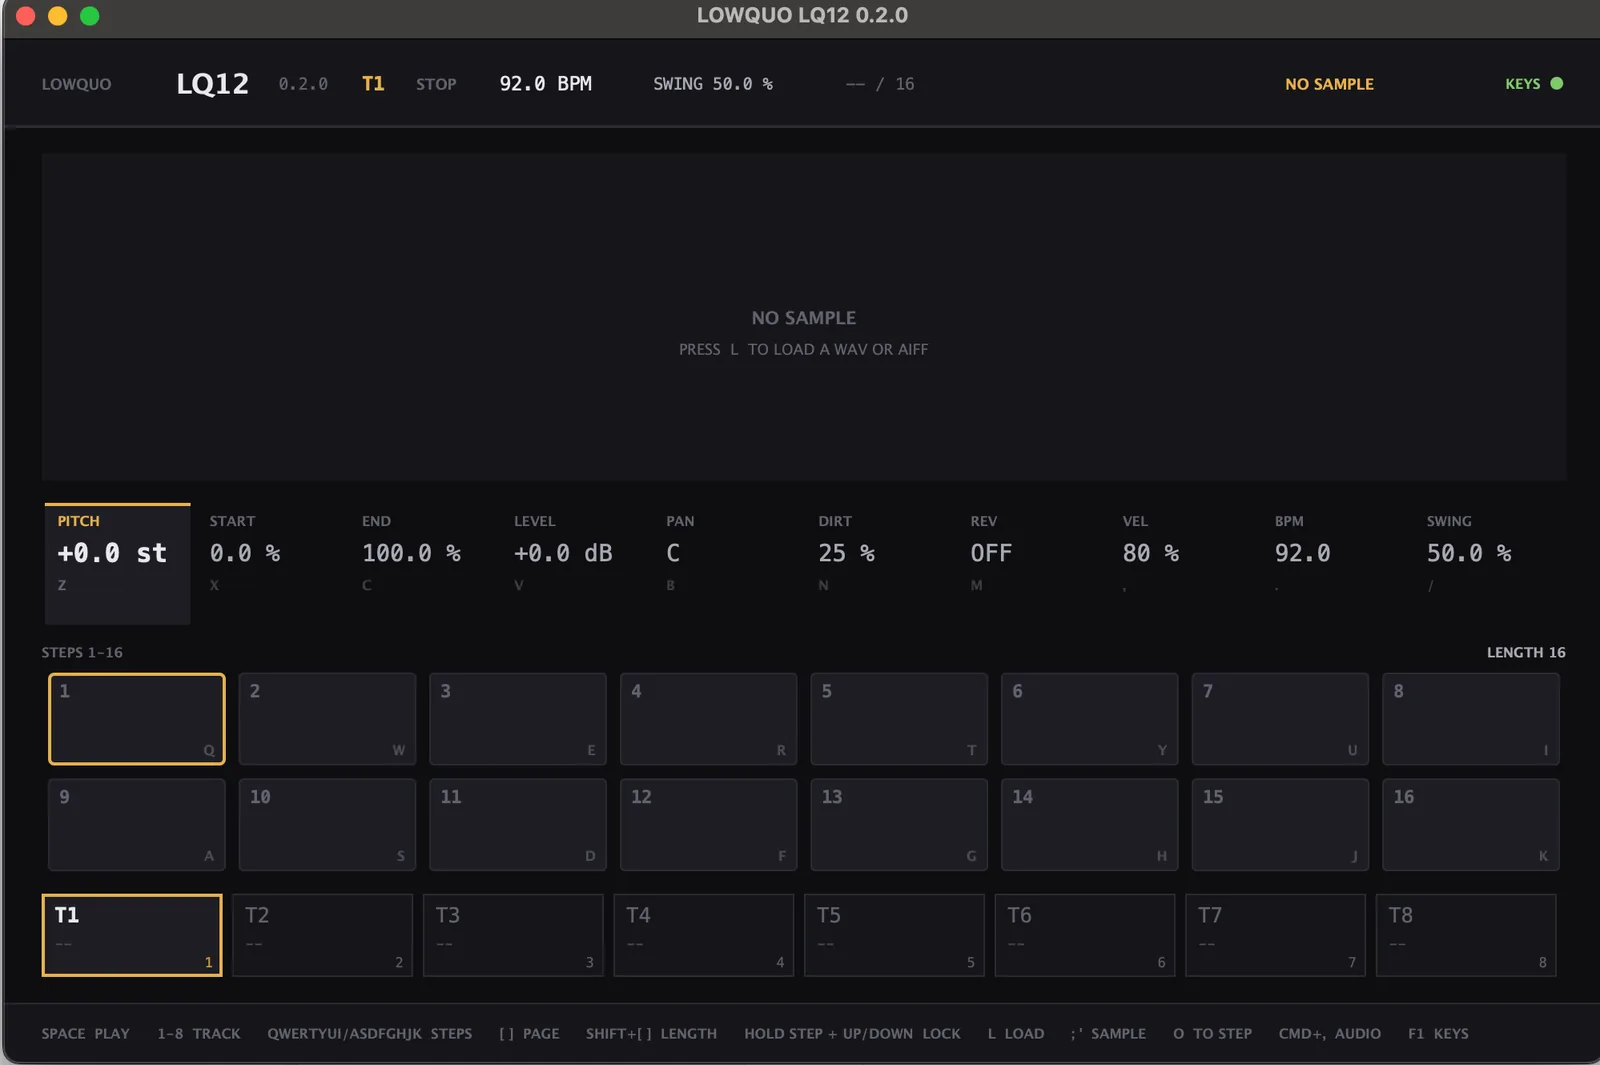Activate step 14 pad
This screenshot has width=1600, height=1065.
pyautogui.click(x=1089, y=825)
